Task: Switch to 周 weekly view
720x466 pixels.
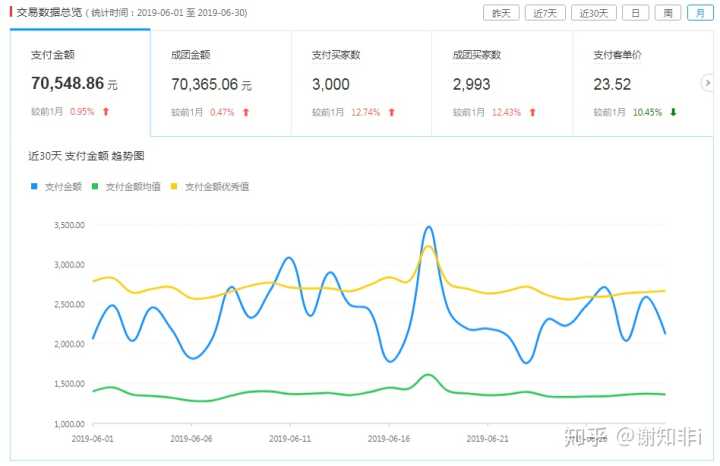Action: tap(667, 13)
